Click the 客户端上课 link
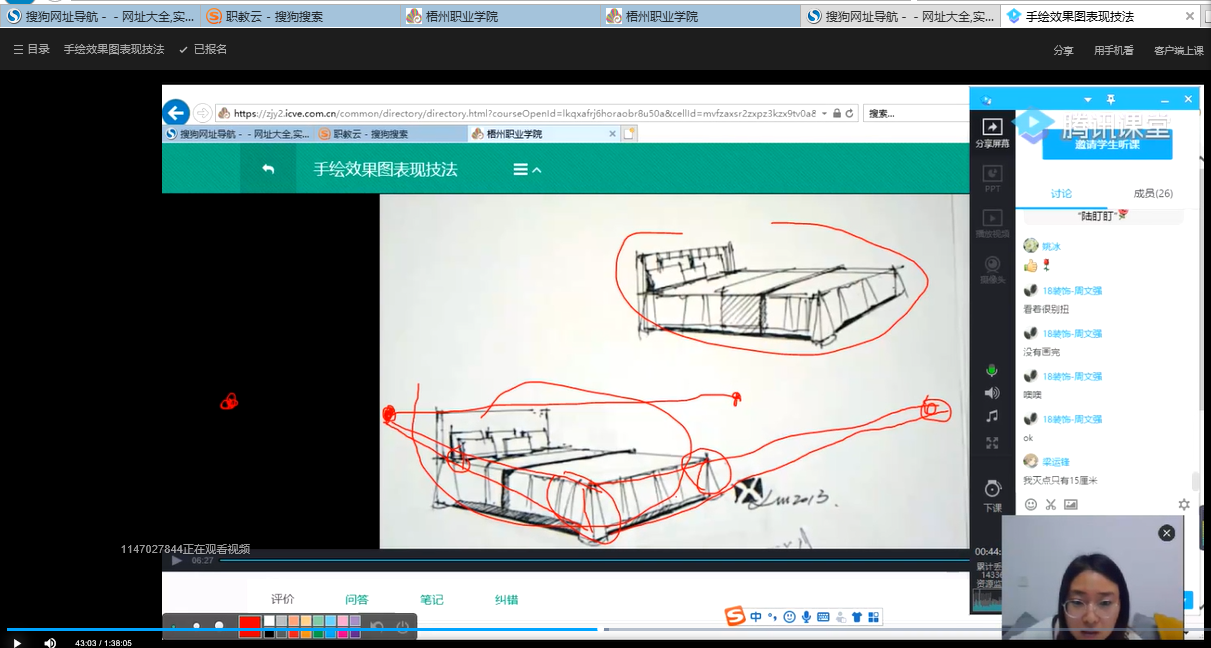Viewport: 1211px width, 648px height. click(1178, 50)
